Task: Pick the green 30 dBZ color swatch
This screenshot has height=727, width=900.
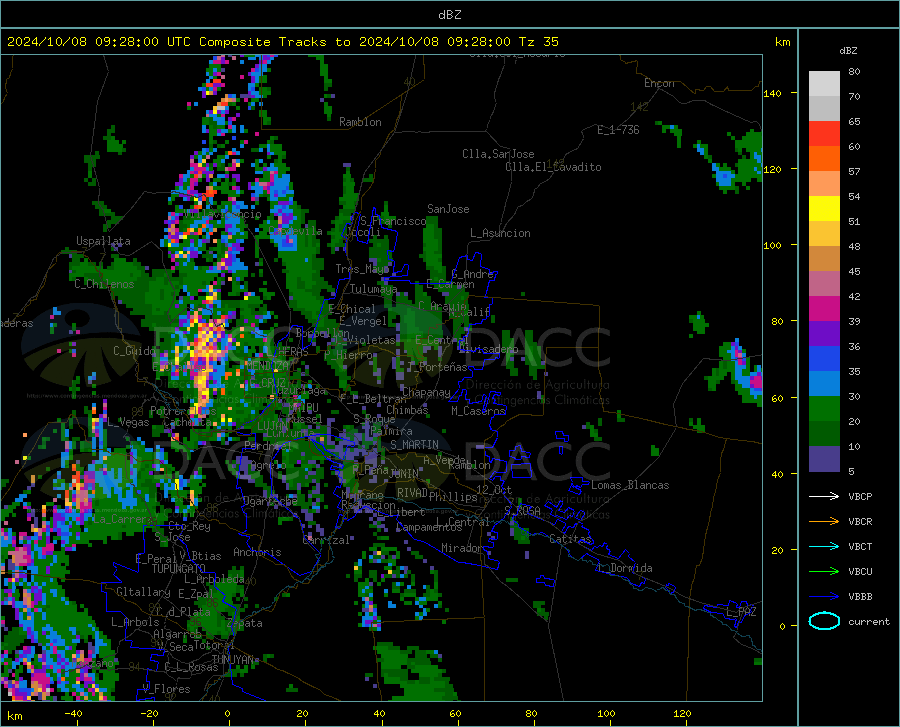Action: click(824, 409)
